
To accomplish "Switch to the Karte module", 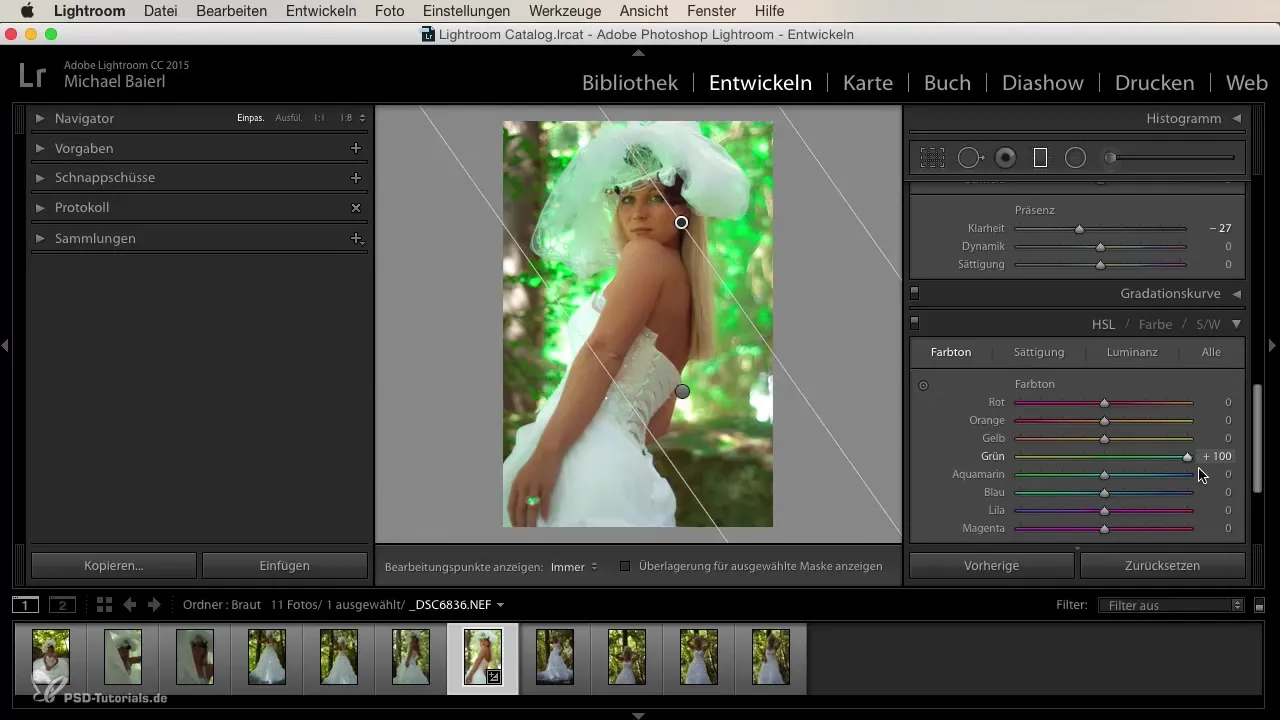I will (868, 83).
